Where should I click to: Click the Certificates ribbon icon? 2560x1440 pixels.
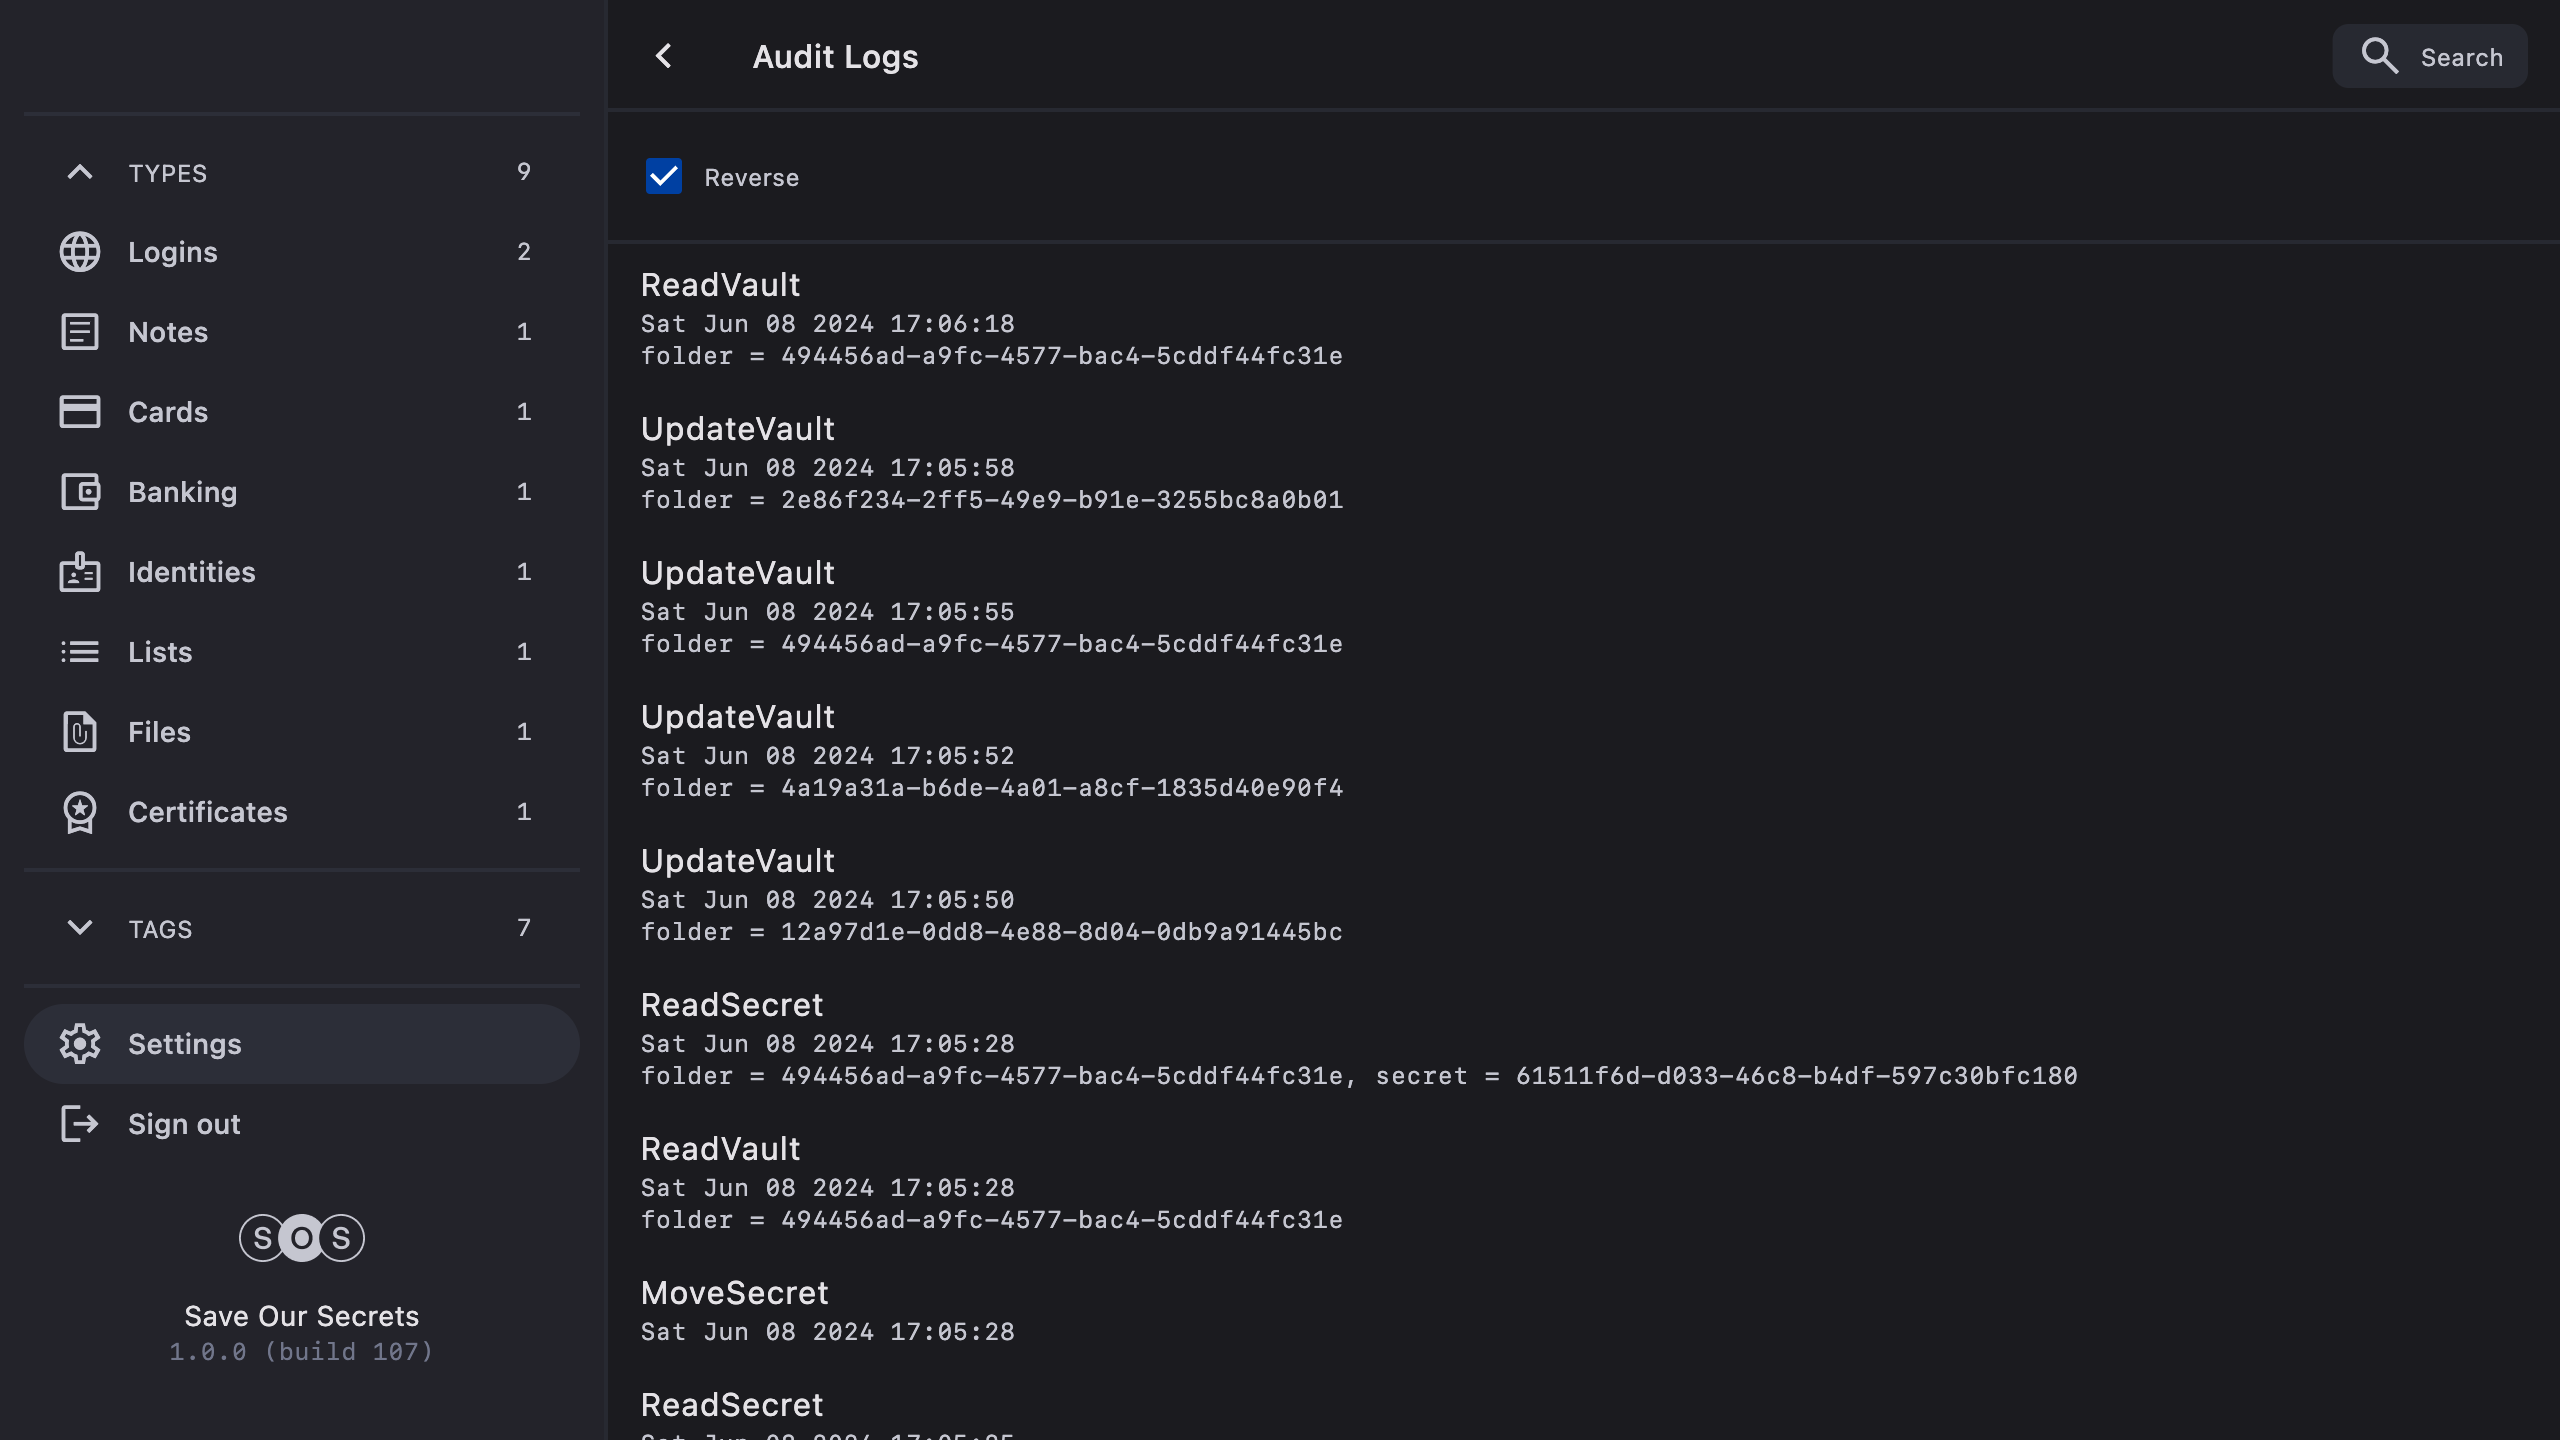[80, 812]
